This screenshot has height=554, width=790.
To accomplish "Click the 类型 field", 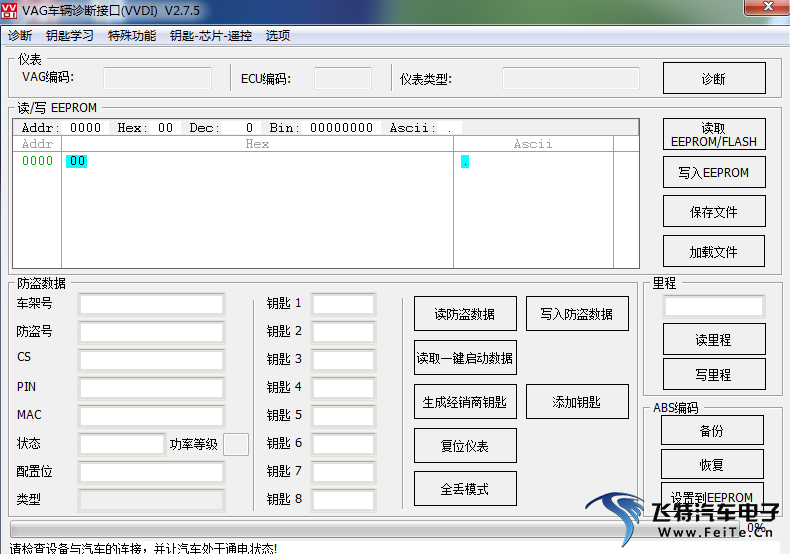I will pyautogui.click(x=151, y=500).
